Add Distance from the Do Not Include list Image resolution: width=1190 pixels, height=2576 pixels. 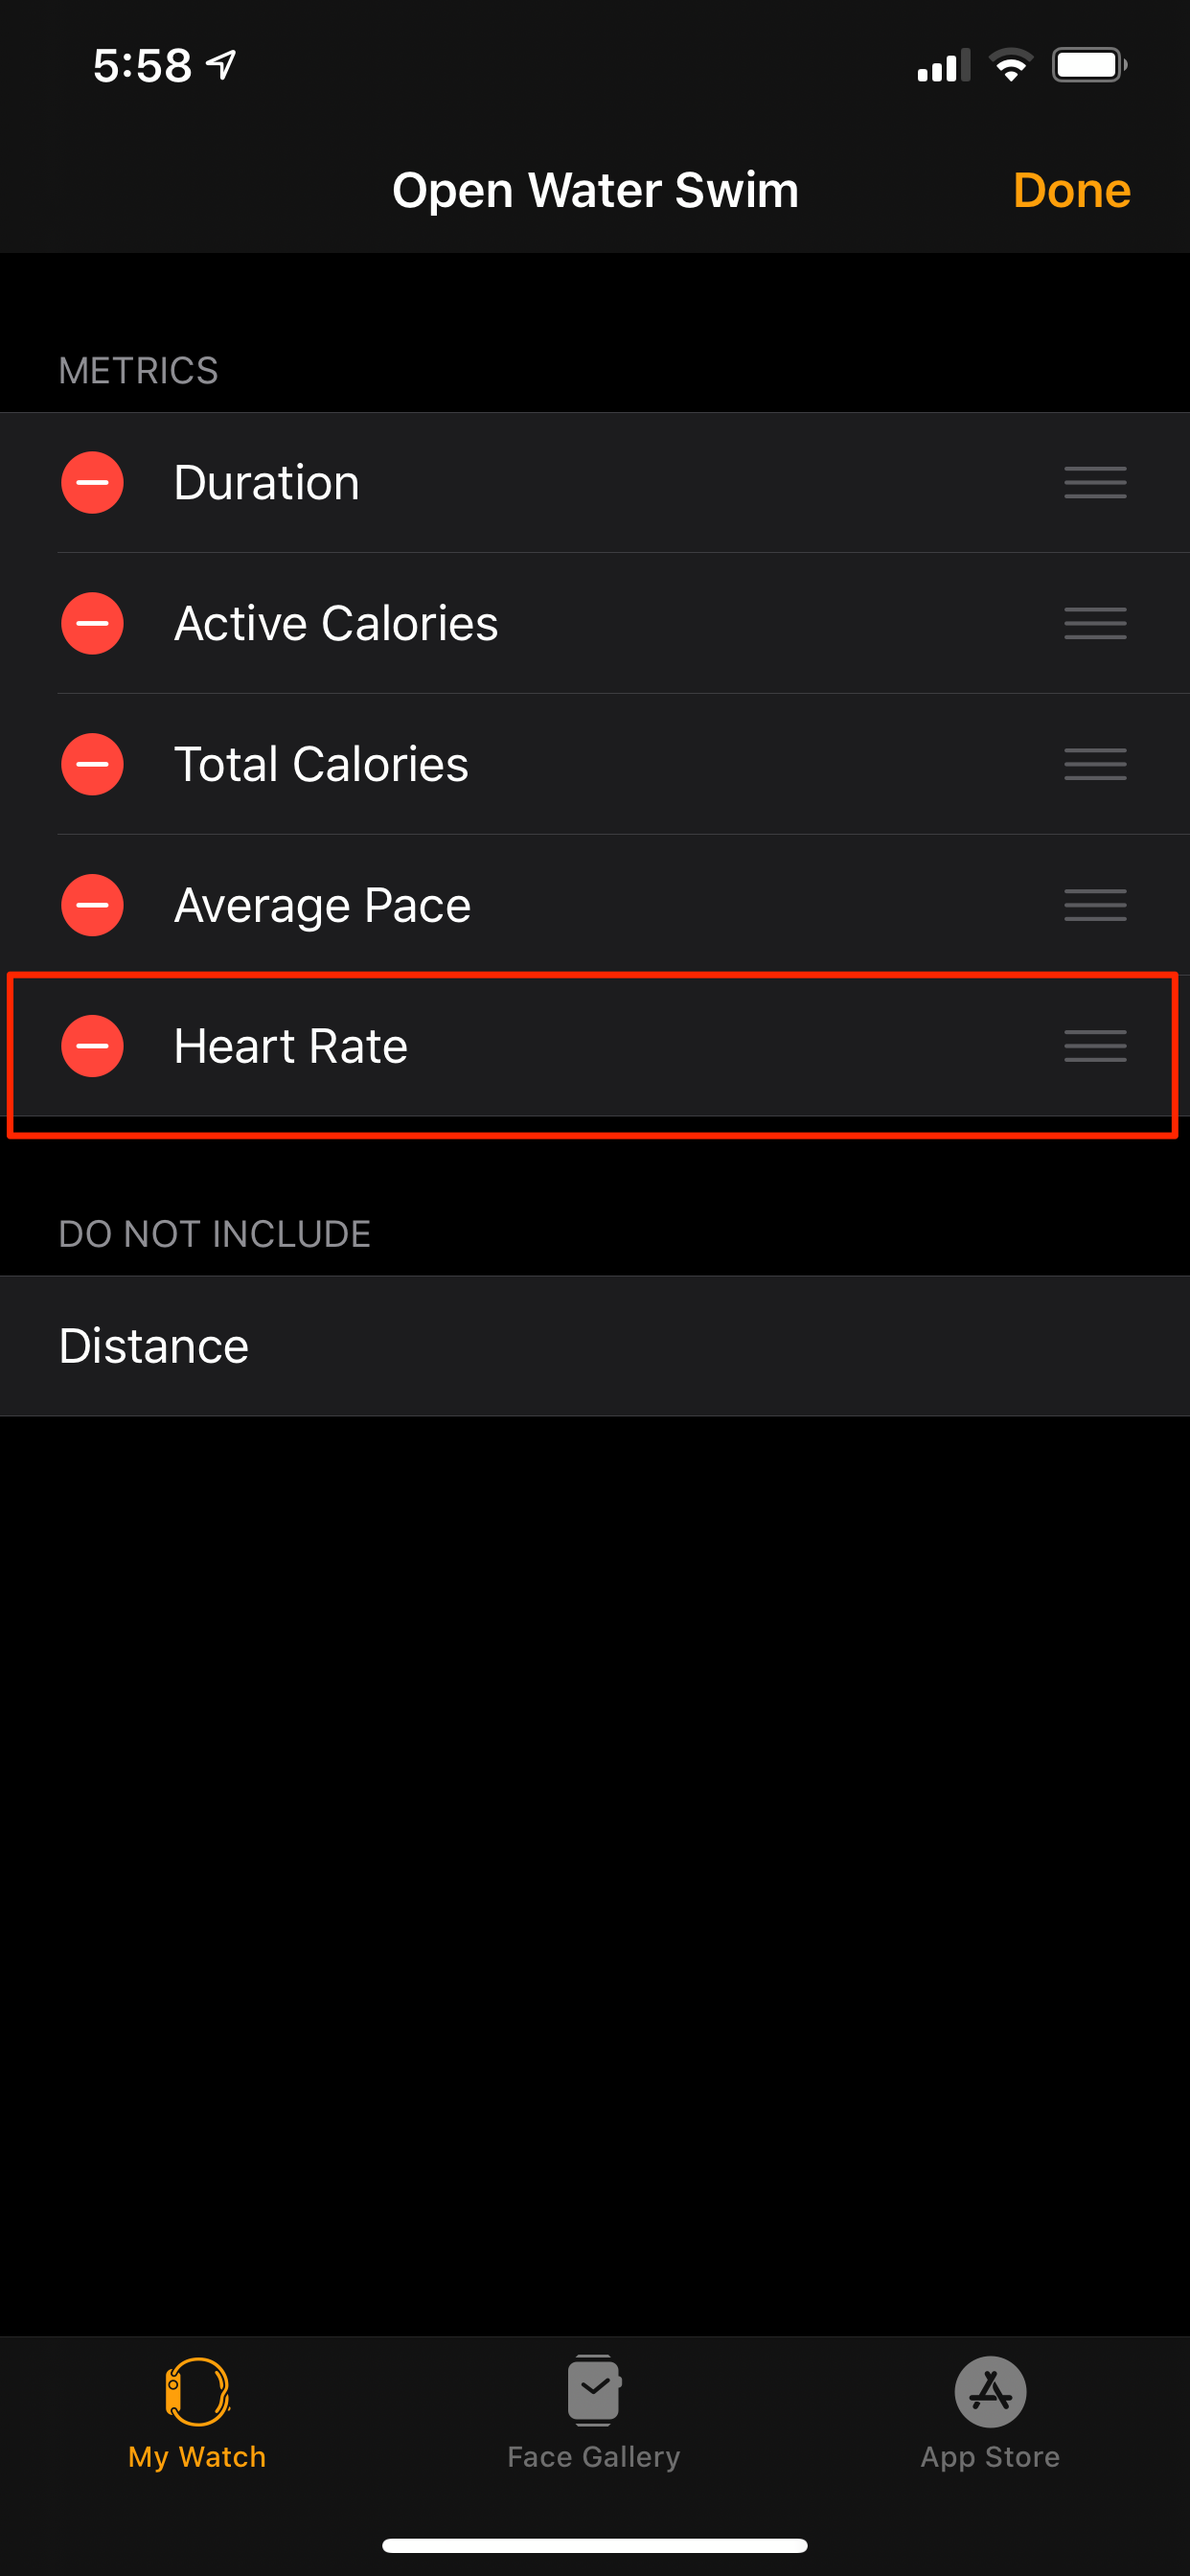(154, 1345)
